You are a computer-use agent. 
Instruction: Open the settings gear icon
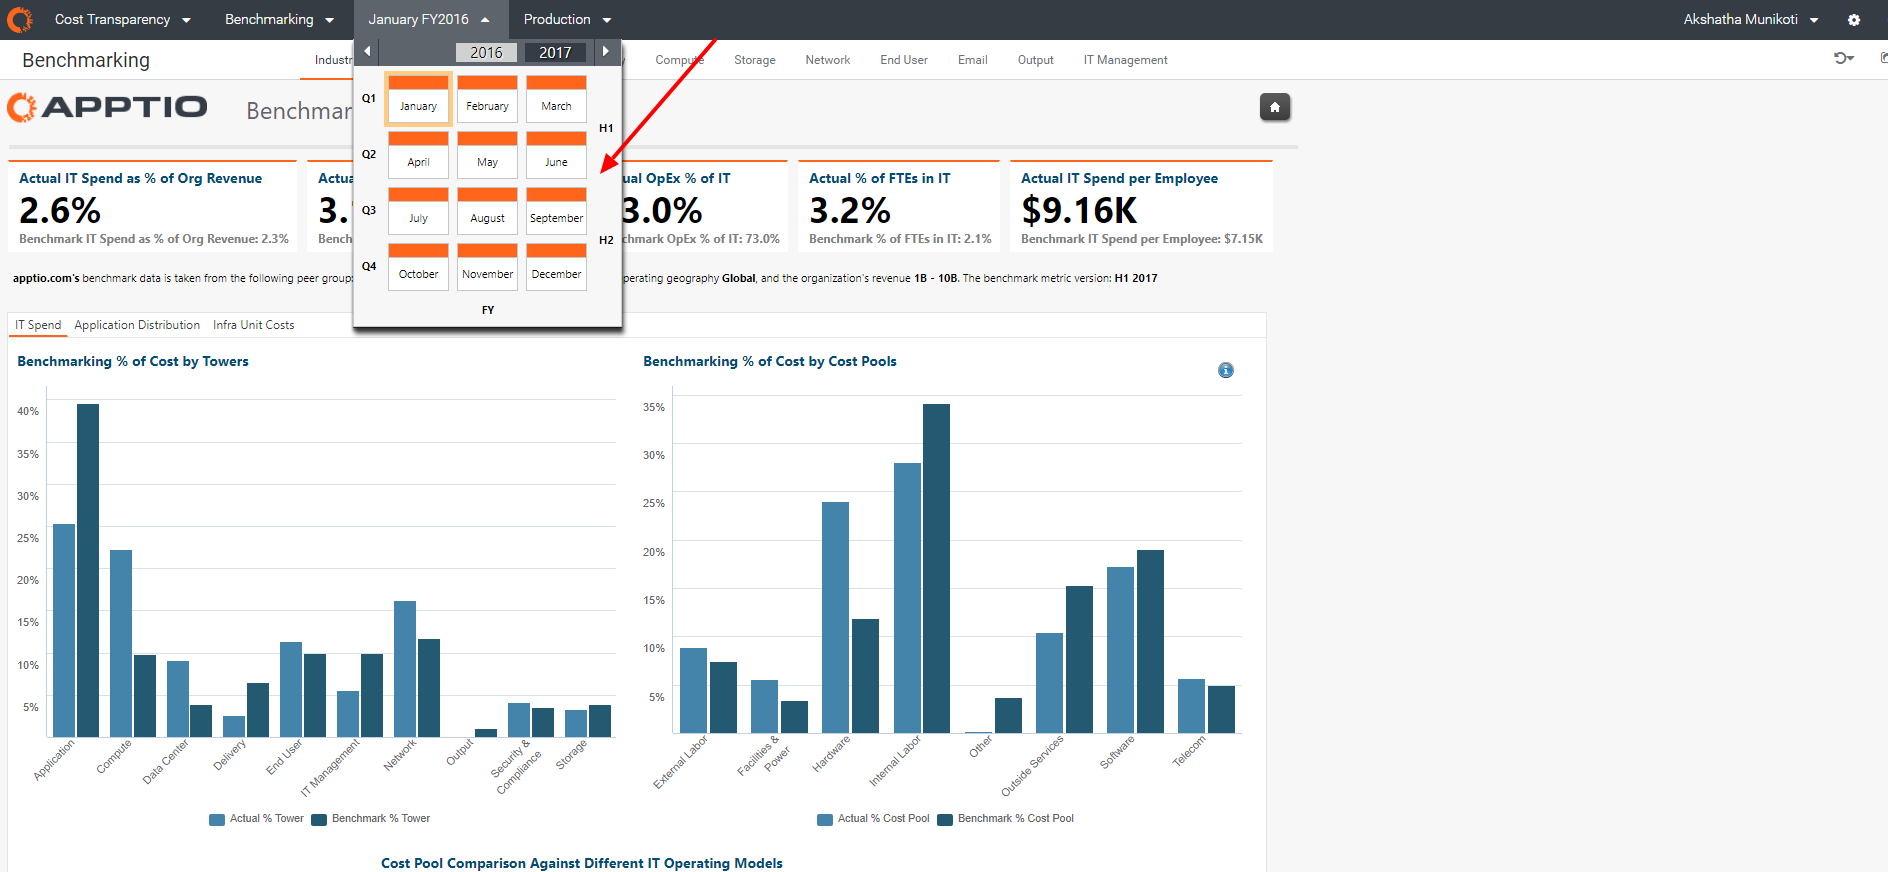tap(1854, 20)
